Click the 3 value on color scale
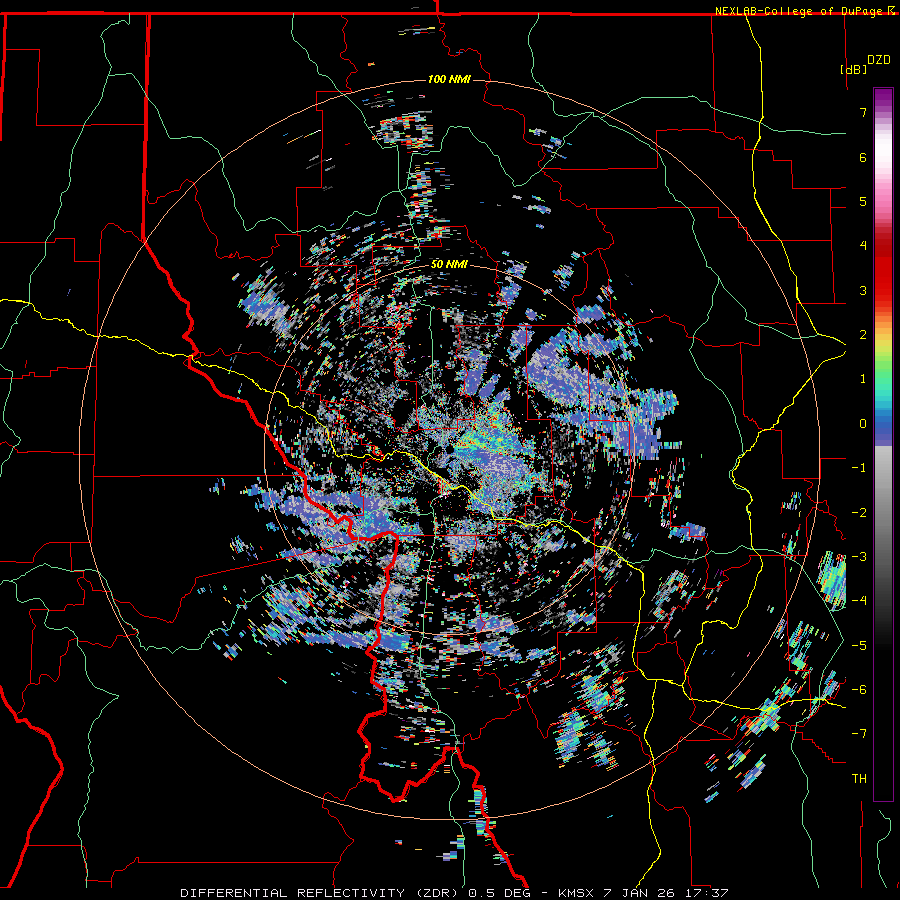This screenshot has height=900, width=900. 863,290
